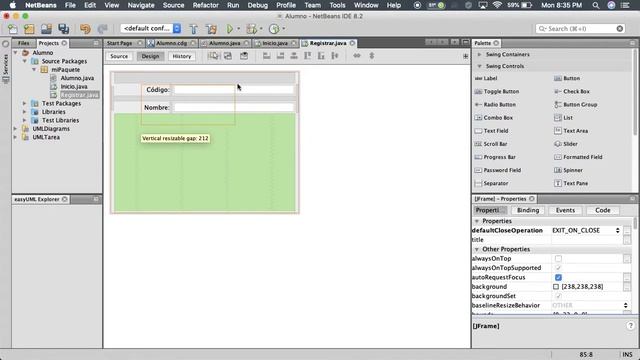Toggle the vertical resizability icon

click(371, 56)
